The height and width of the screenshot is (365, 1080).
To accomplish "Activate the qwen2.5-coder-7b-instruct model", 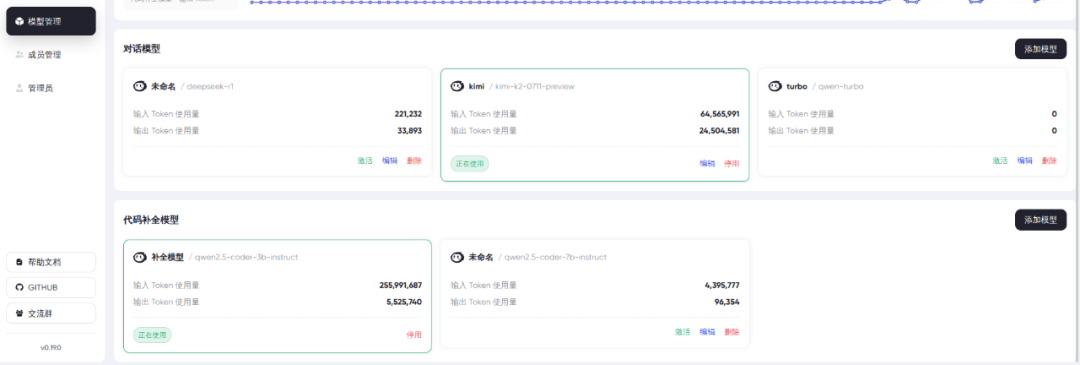I will (x=683, y=331).
